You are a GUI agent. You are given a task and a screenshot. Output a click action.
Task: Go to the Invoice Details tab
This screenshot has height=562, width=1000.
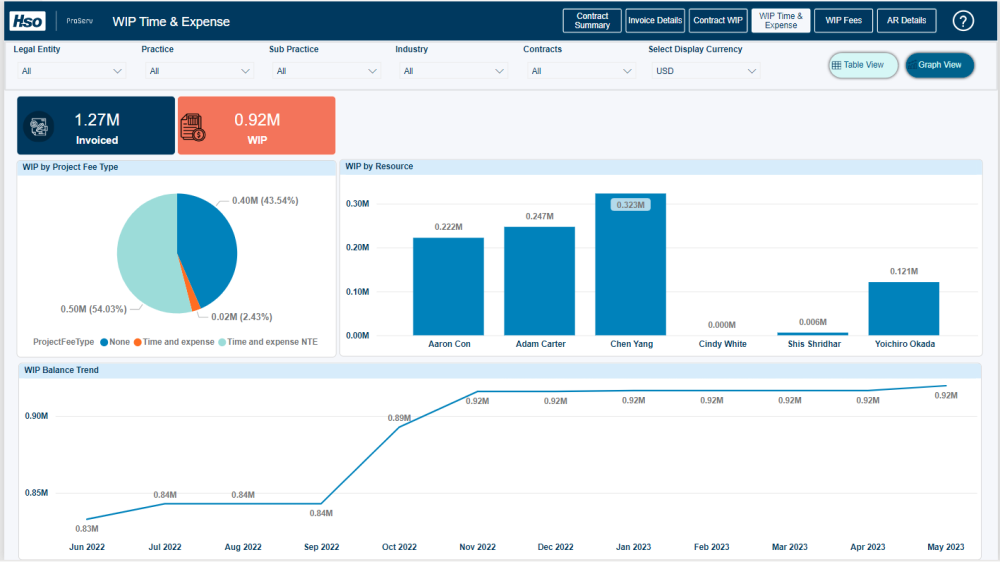[655, 21]
